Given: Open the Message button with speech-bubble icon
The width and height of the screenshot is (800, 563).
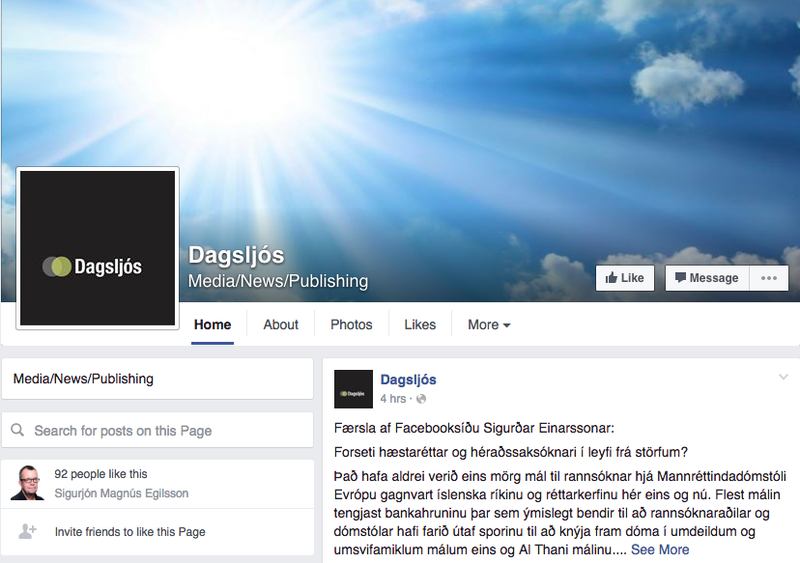Looking at the screenshot, I should pos(707,278).
